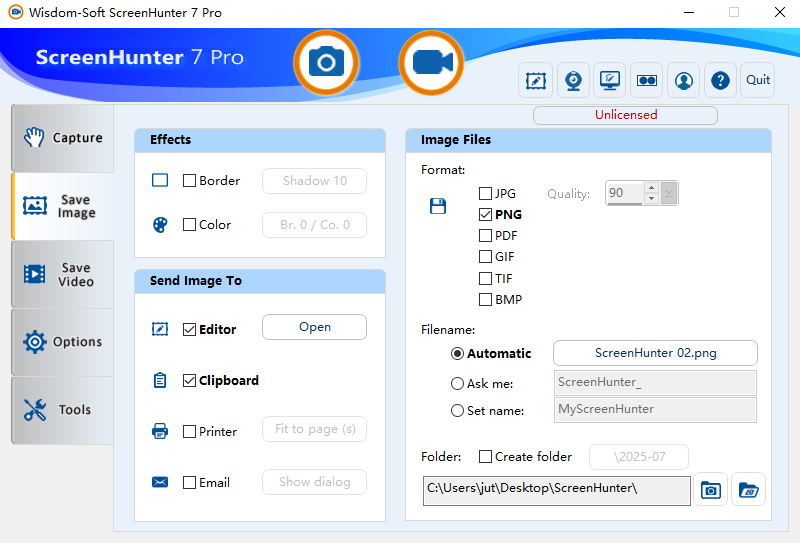Check the TIF format checkbox

coord(485,279)
